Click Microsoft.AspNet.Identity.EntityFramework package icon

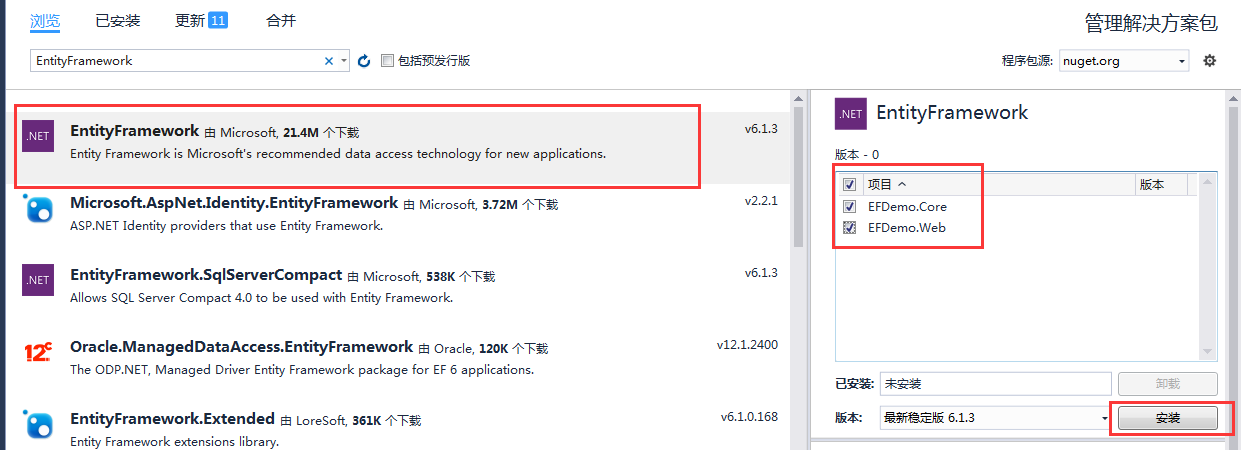click(38, 209)
